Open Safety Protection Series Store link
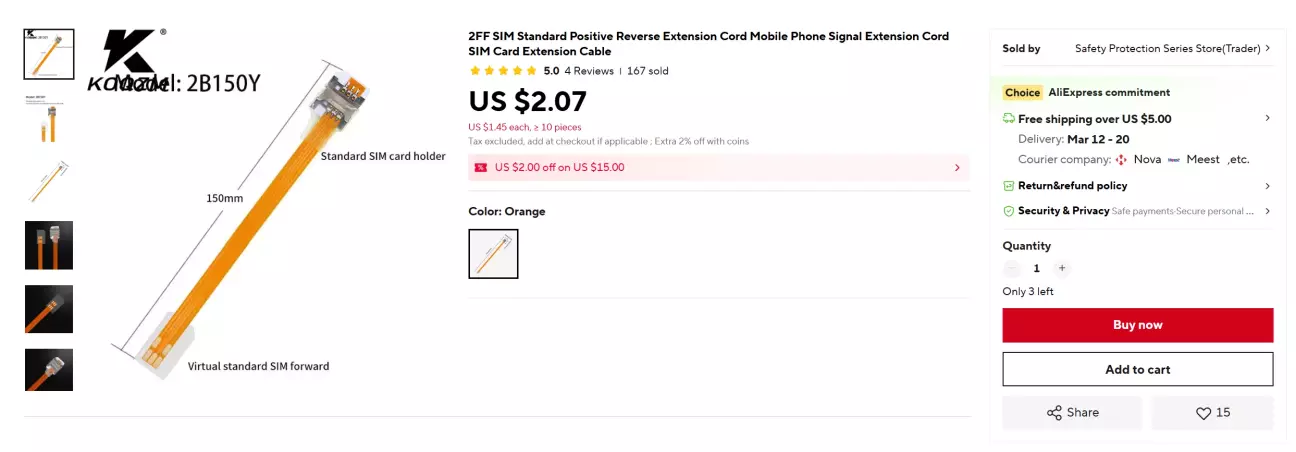The image size is (1296, 452). tap(1167, 48)
